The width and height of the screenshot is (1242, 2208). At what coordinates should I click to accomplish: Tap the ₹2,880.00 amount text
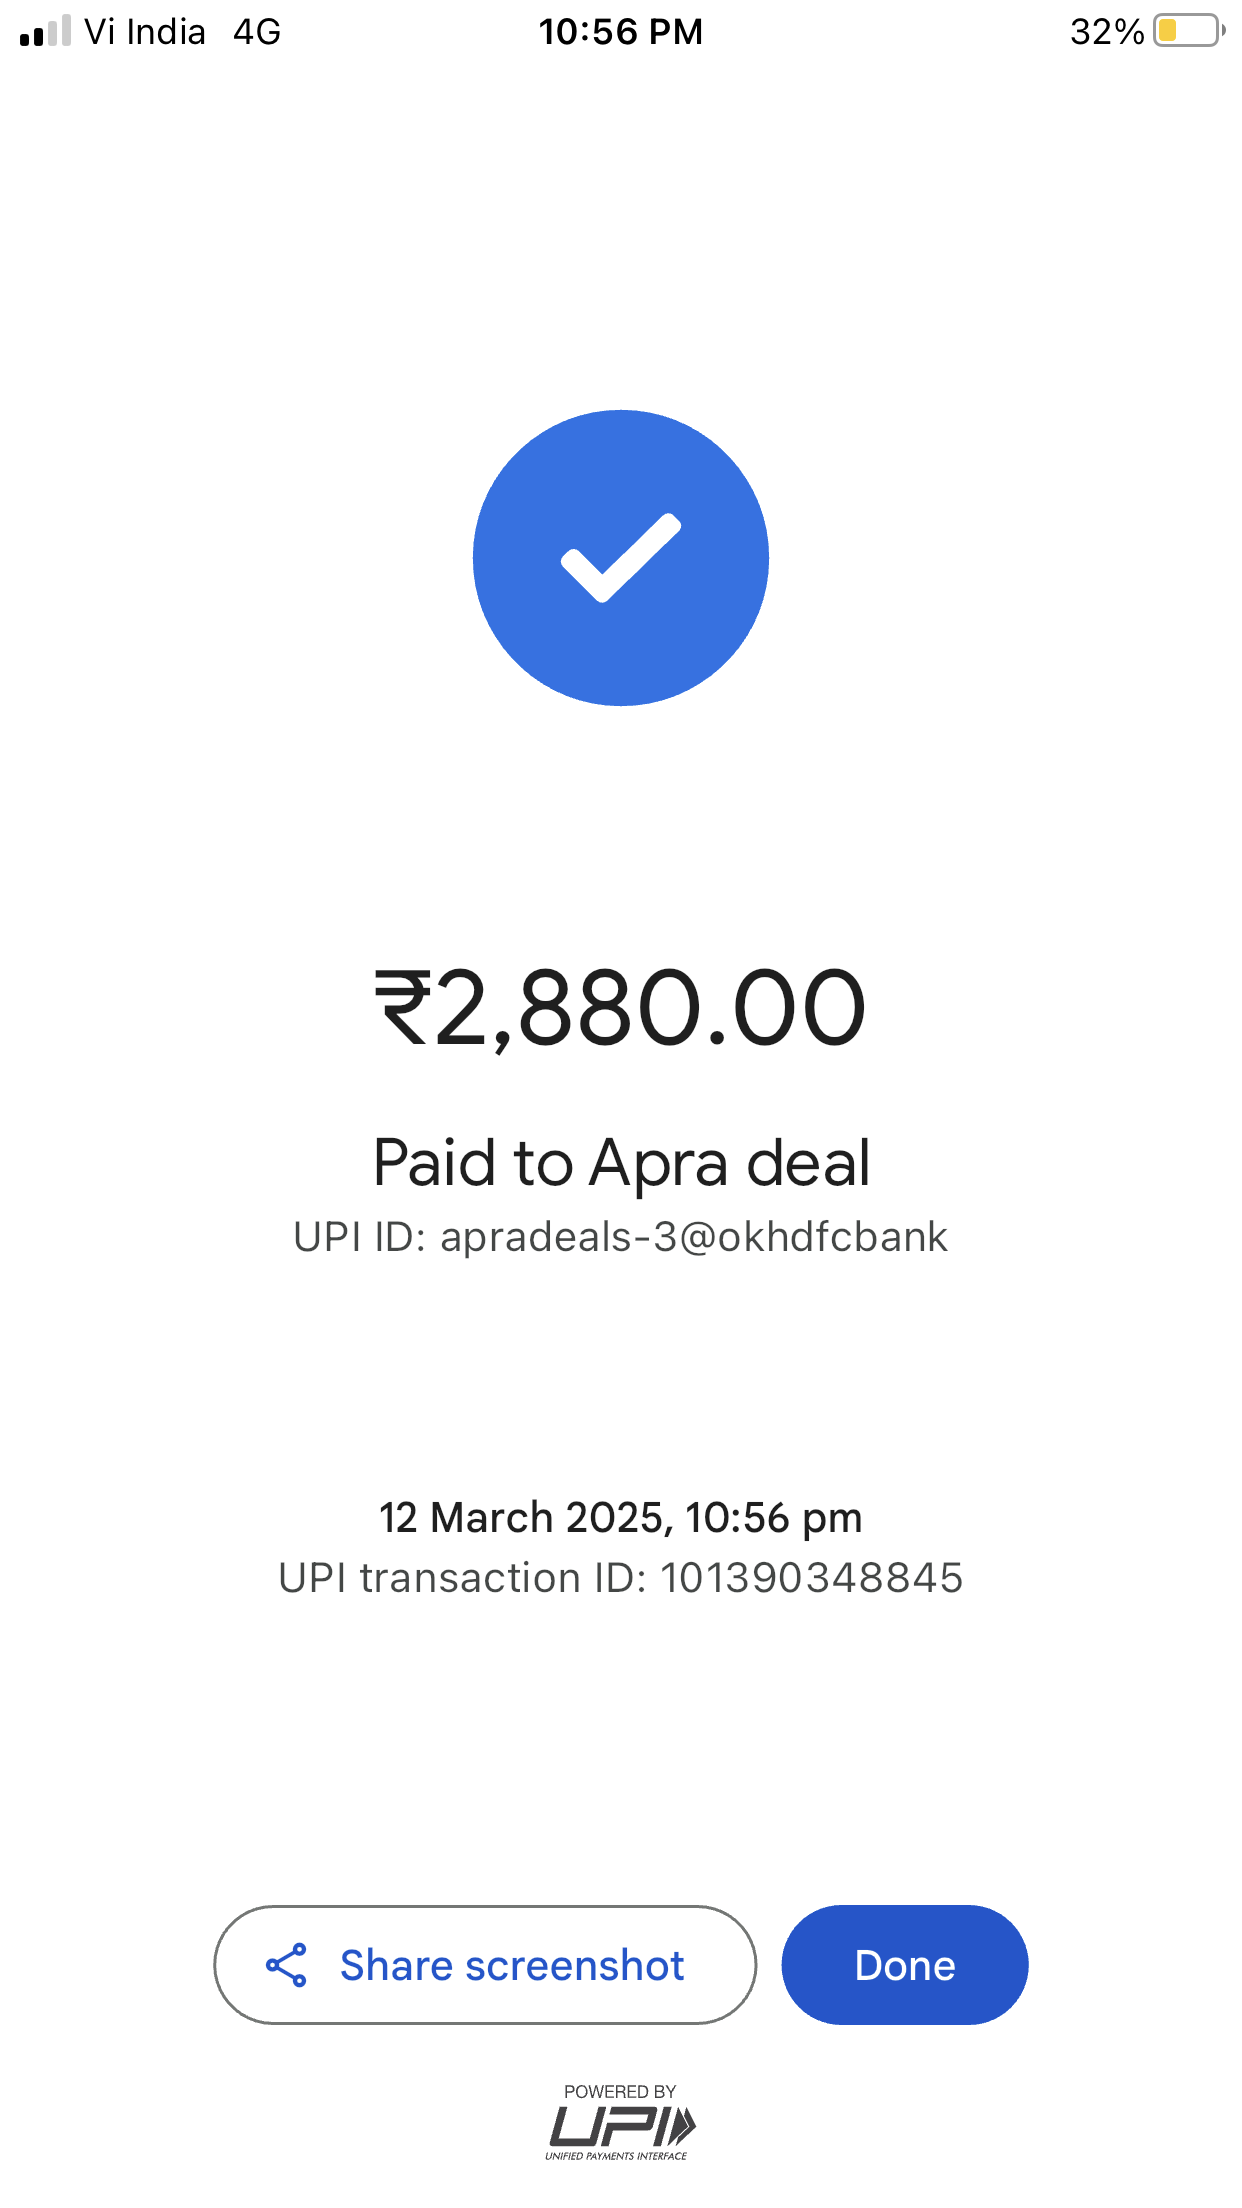coord(621,1008)
